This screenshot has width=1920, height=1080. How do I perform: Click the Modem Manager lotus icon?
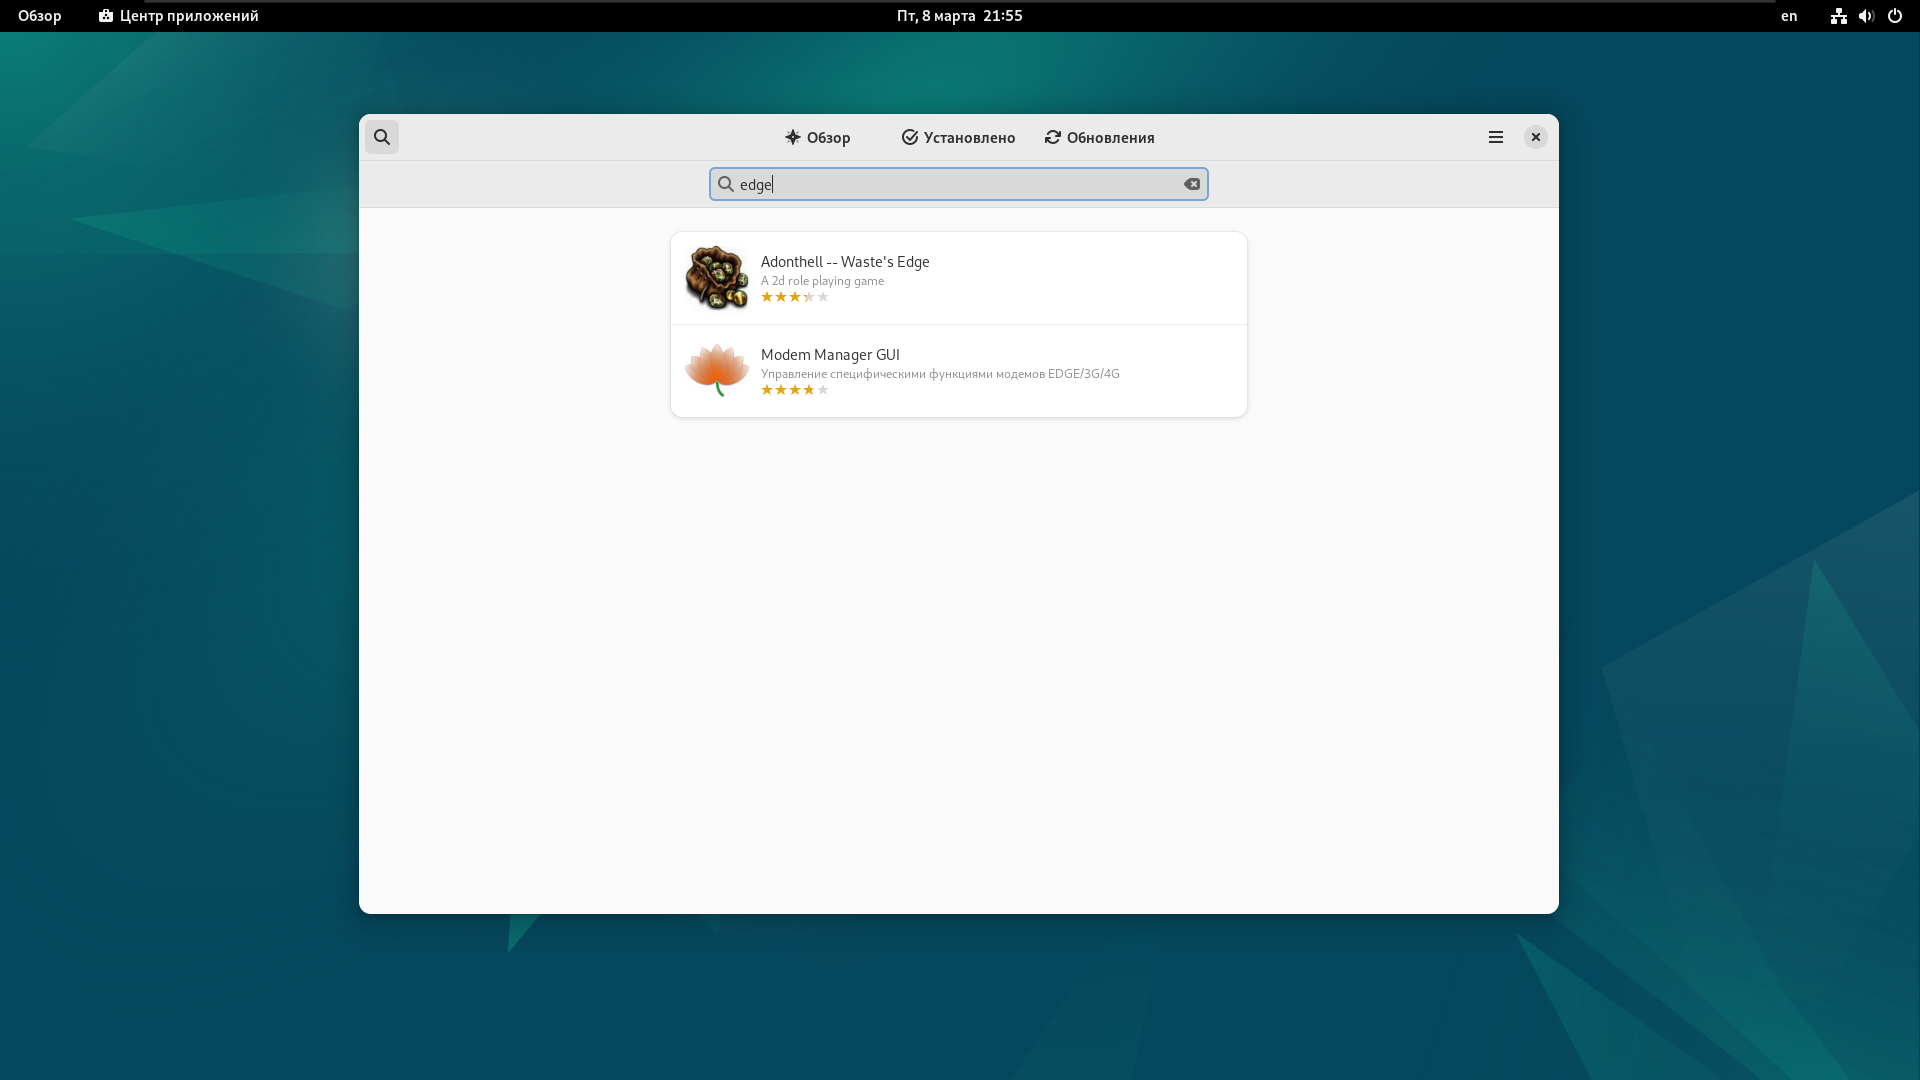[716, 371]
